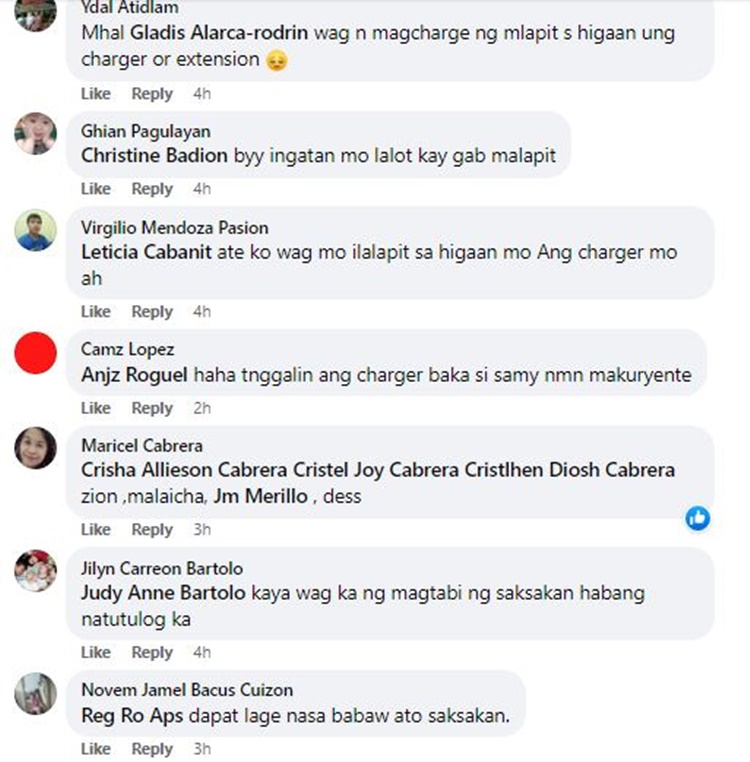Reply to Maricel Cabrera's comment

tap(152, 529)
